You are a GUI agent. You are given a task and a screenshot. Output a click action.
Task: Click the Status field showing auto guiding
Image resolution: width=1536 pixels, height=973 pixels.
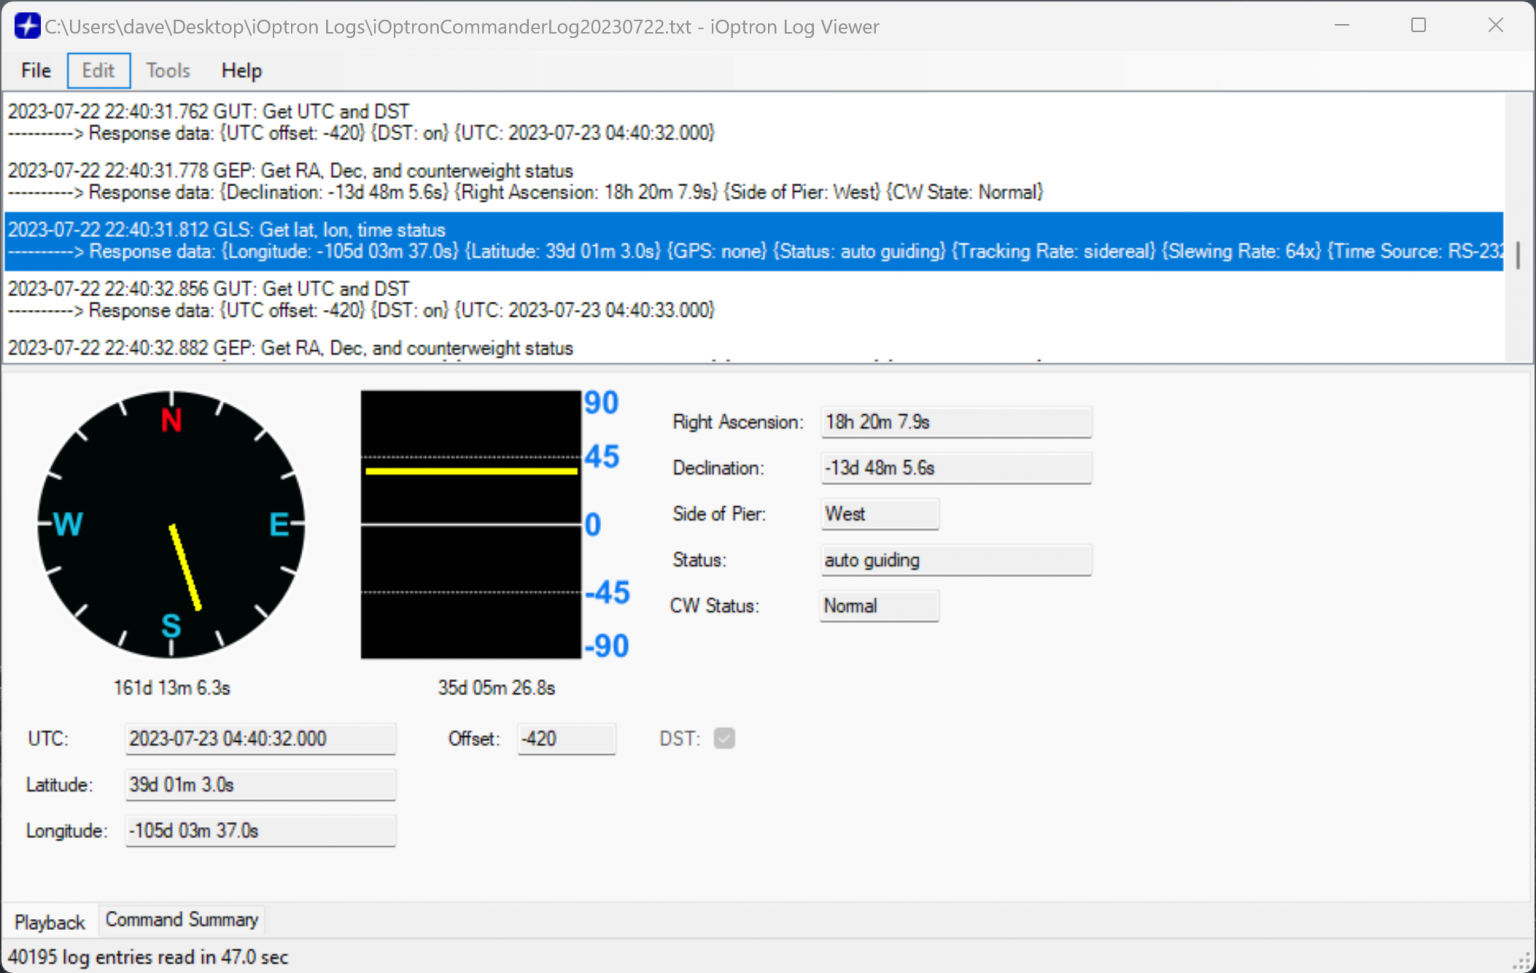pyautogui.click(x=955, y=560)
